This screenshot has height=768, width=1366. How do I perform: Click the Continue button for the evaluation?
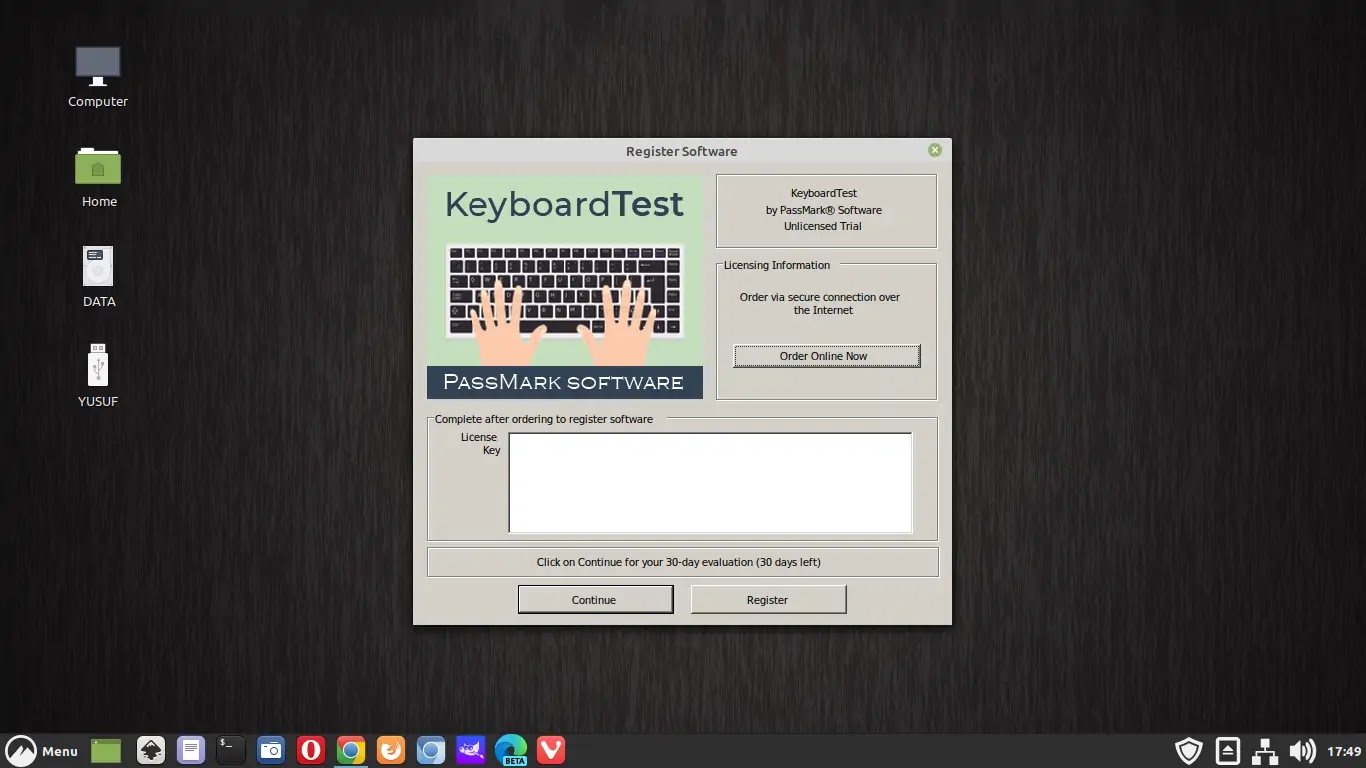pyautogui.click(x=595, y=600)
